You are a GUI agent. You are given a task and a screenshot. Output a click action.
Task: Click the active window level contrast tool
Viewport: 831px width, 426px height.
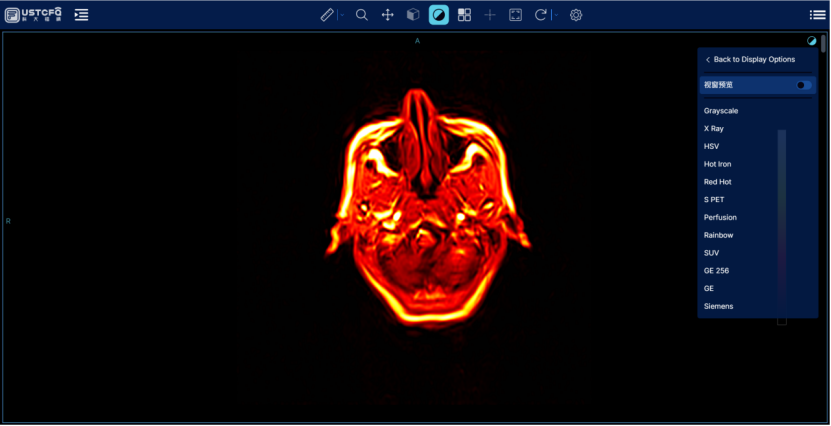click(x=439, y=15)
